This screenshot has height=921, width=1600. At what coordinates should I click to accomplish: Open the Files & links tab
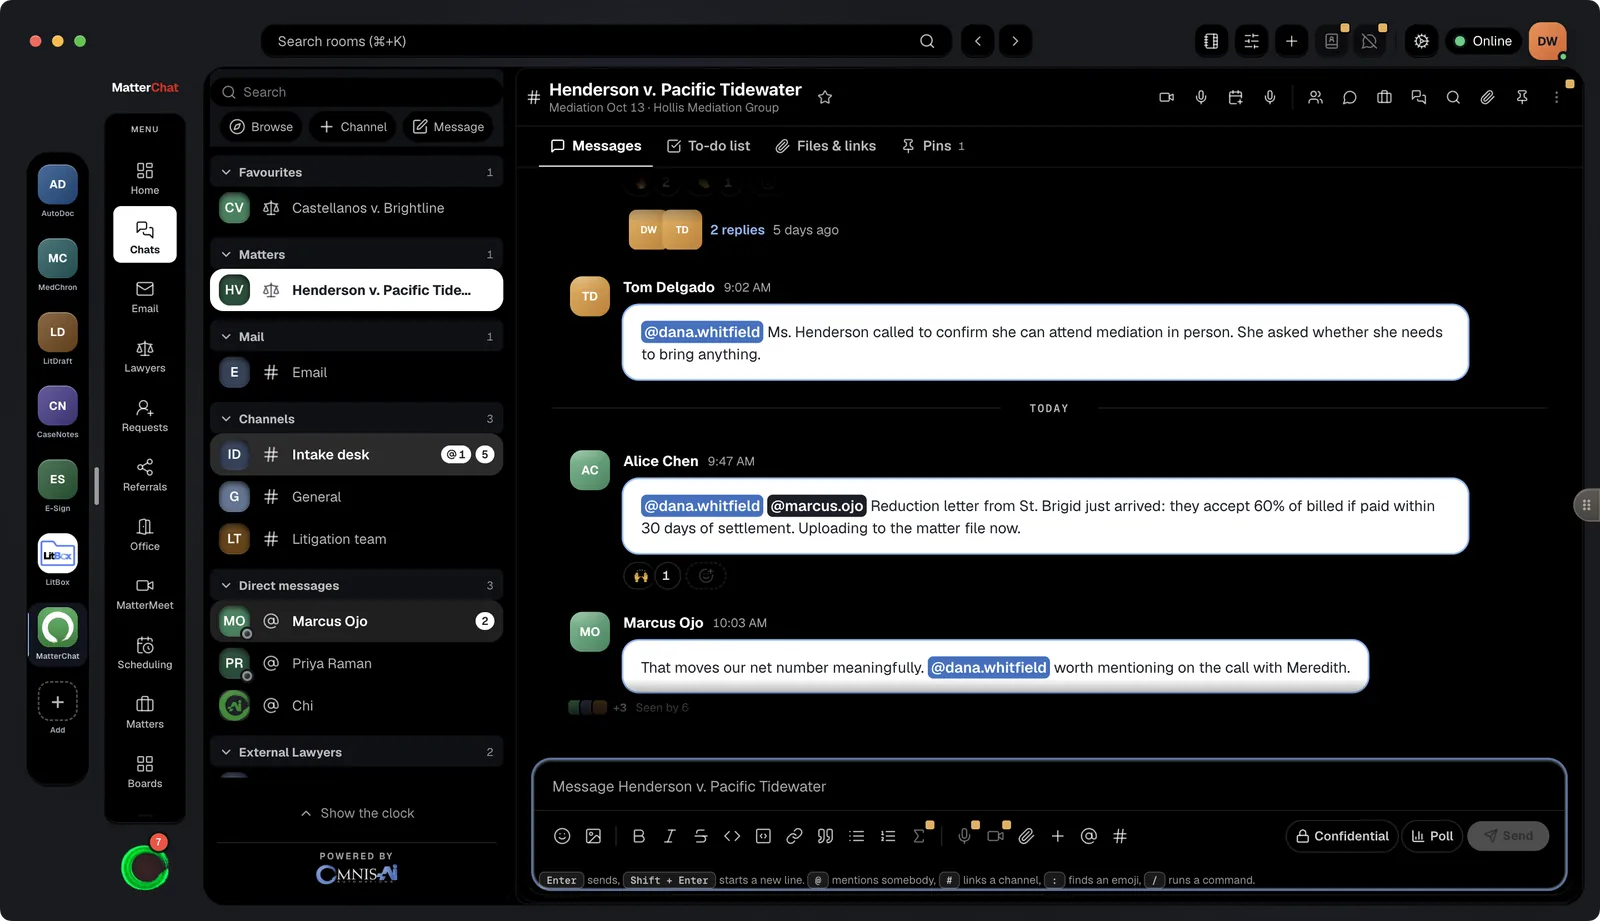(825, 146)
